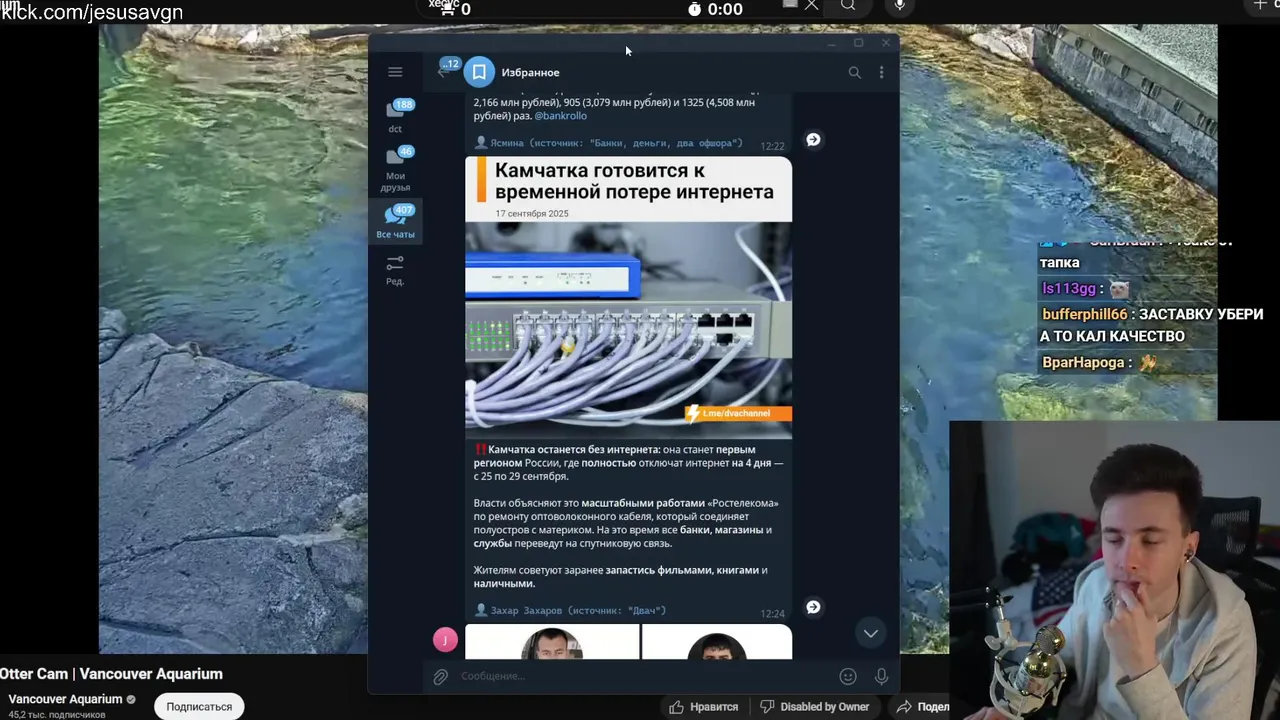
Task: Click the X icon beside top search
Action: tap(812, 5)
